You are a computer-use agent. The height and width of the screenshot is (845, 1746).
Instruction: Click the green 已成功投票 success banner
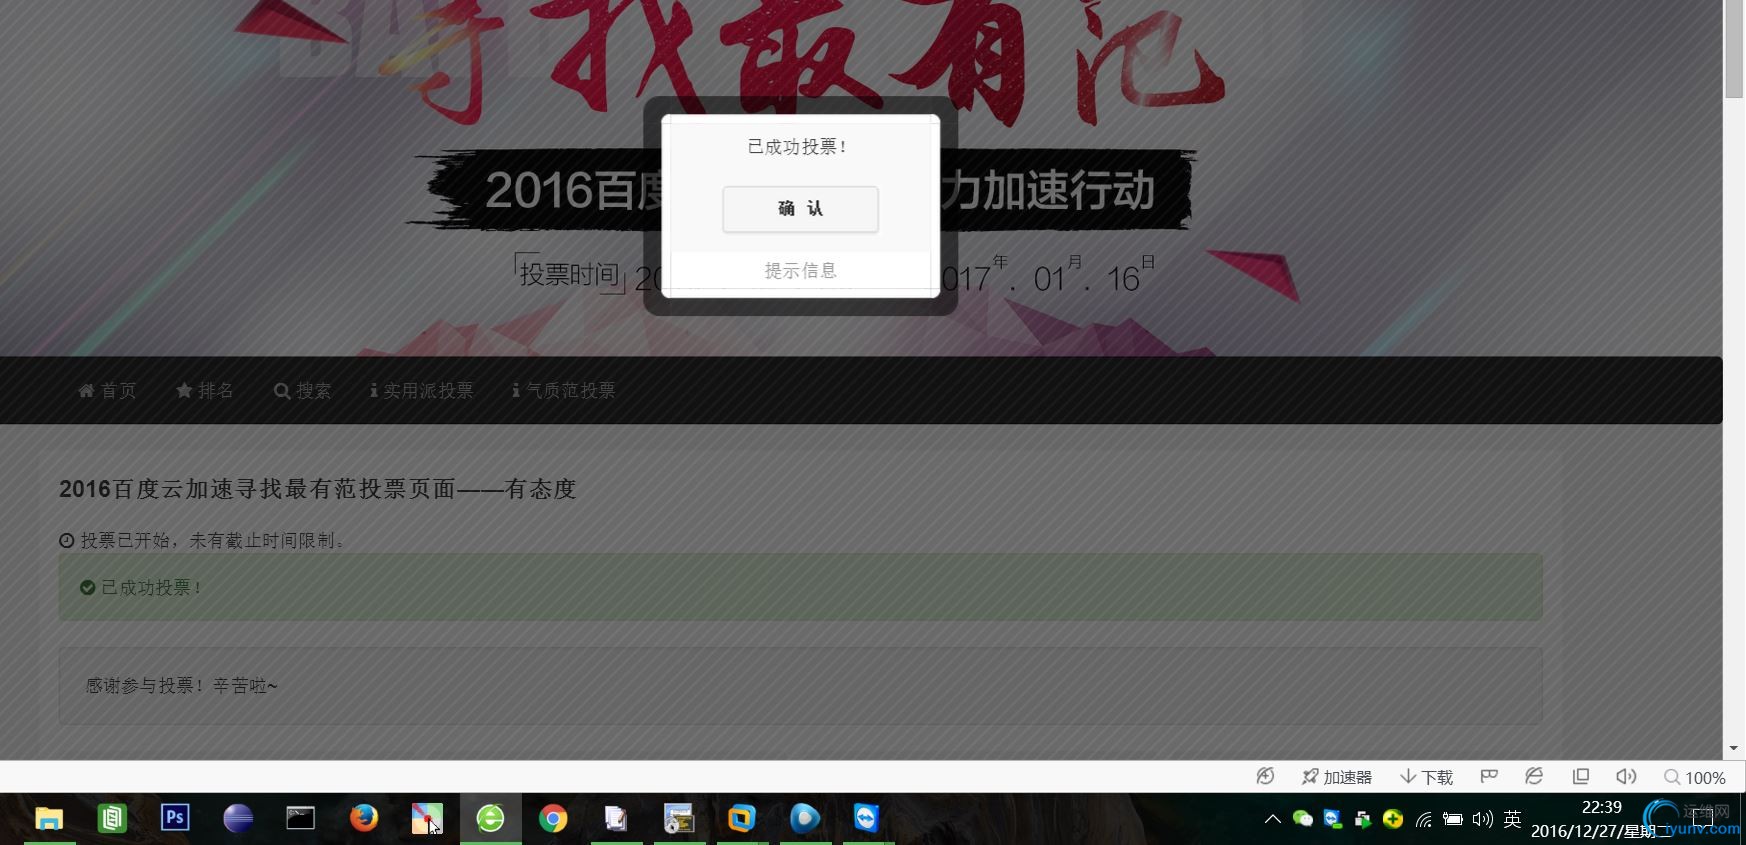(x=800, y=587)
